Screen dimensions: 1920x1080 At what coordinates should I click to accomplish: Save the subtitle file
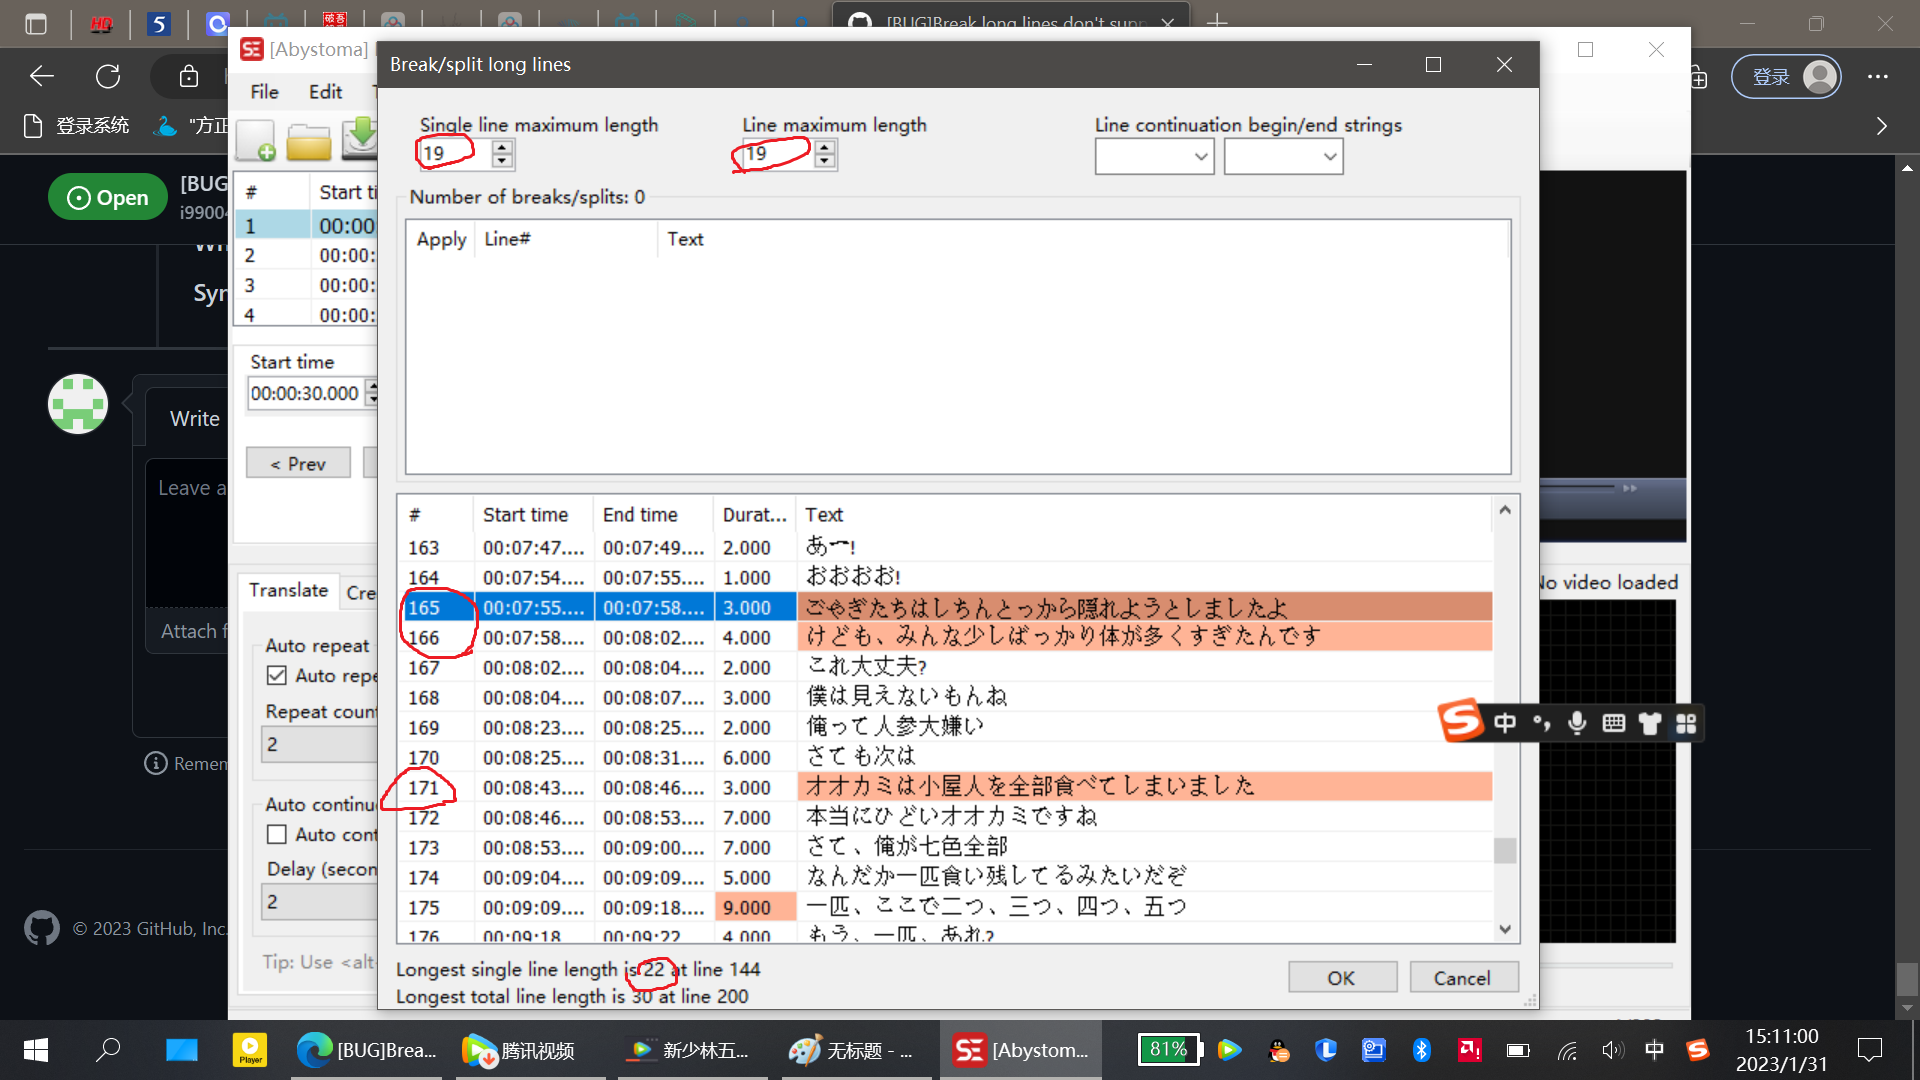[362, 138]
